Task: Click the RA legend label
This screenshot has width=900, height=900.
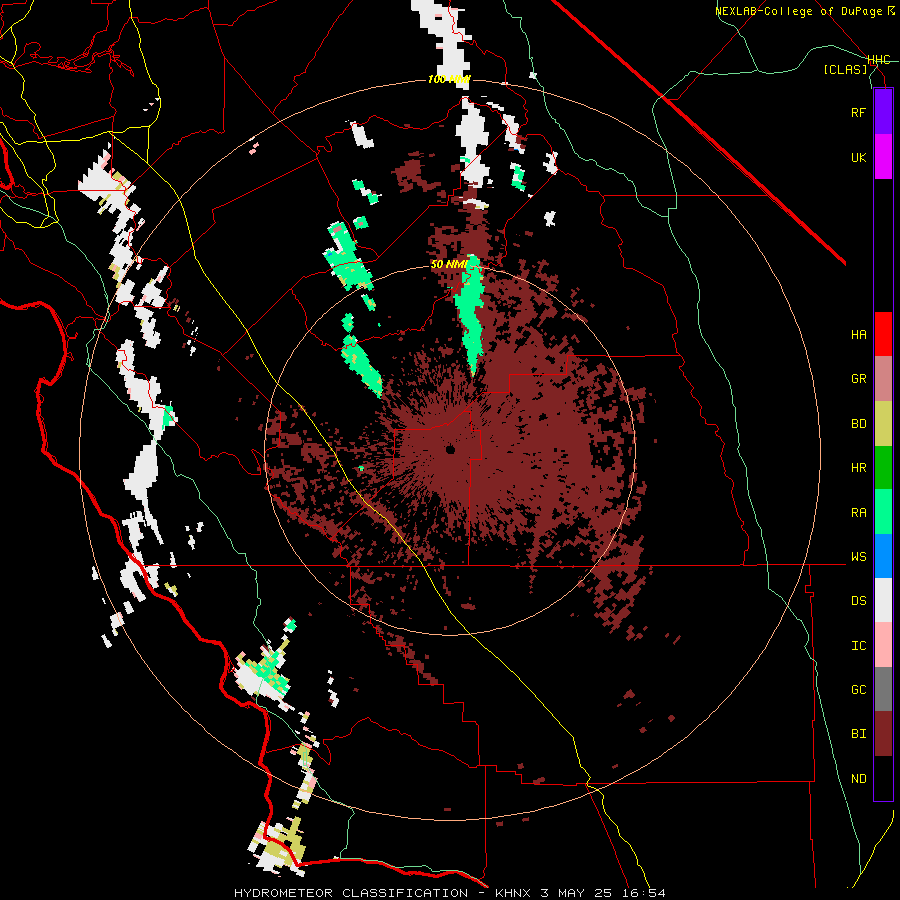Action: point(858,513)
